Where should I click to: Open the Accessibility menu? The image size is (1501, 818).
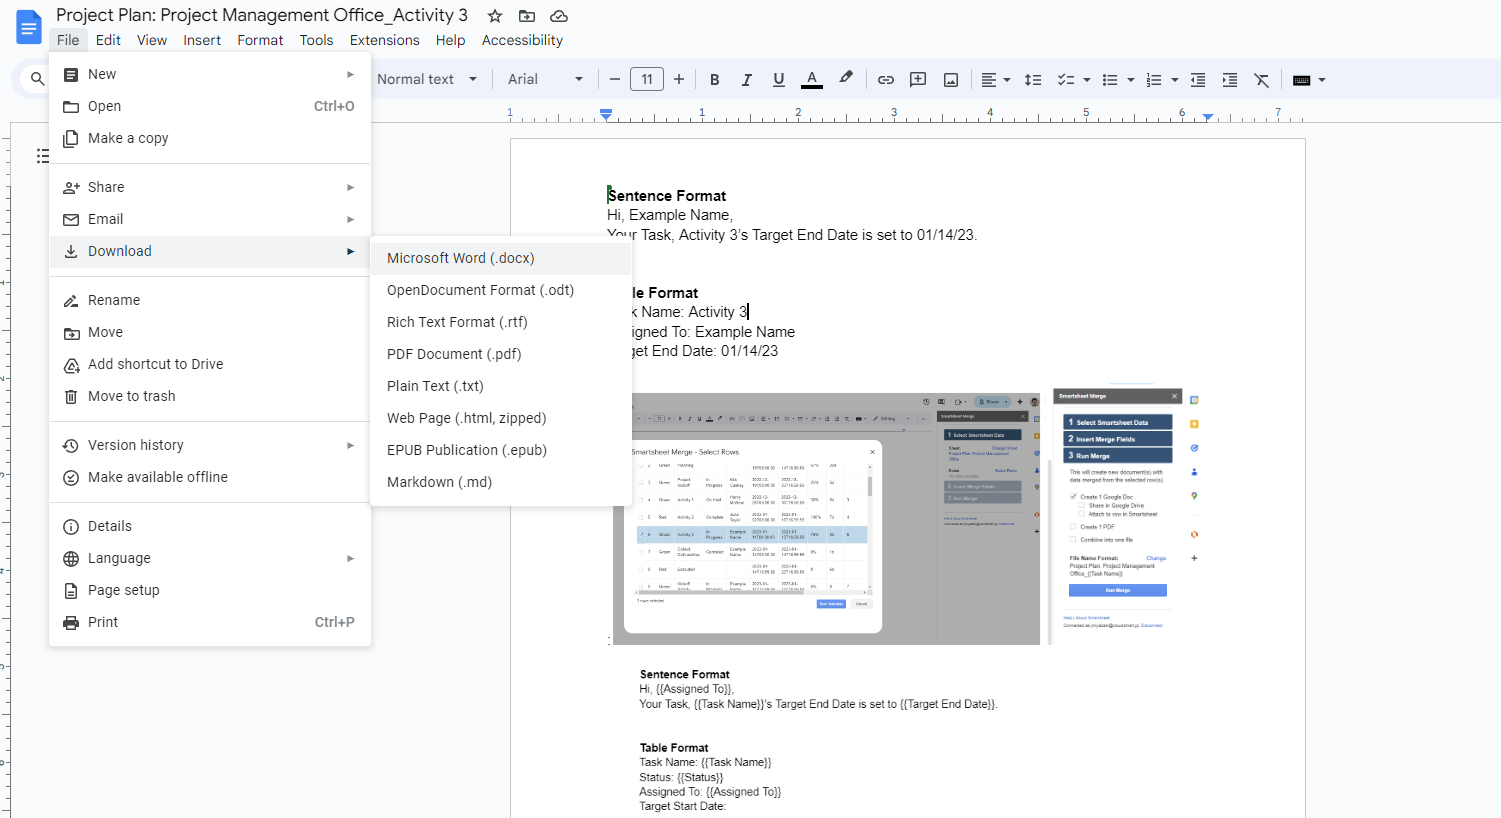(522, 40)
